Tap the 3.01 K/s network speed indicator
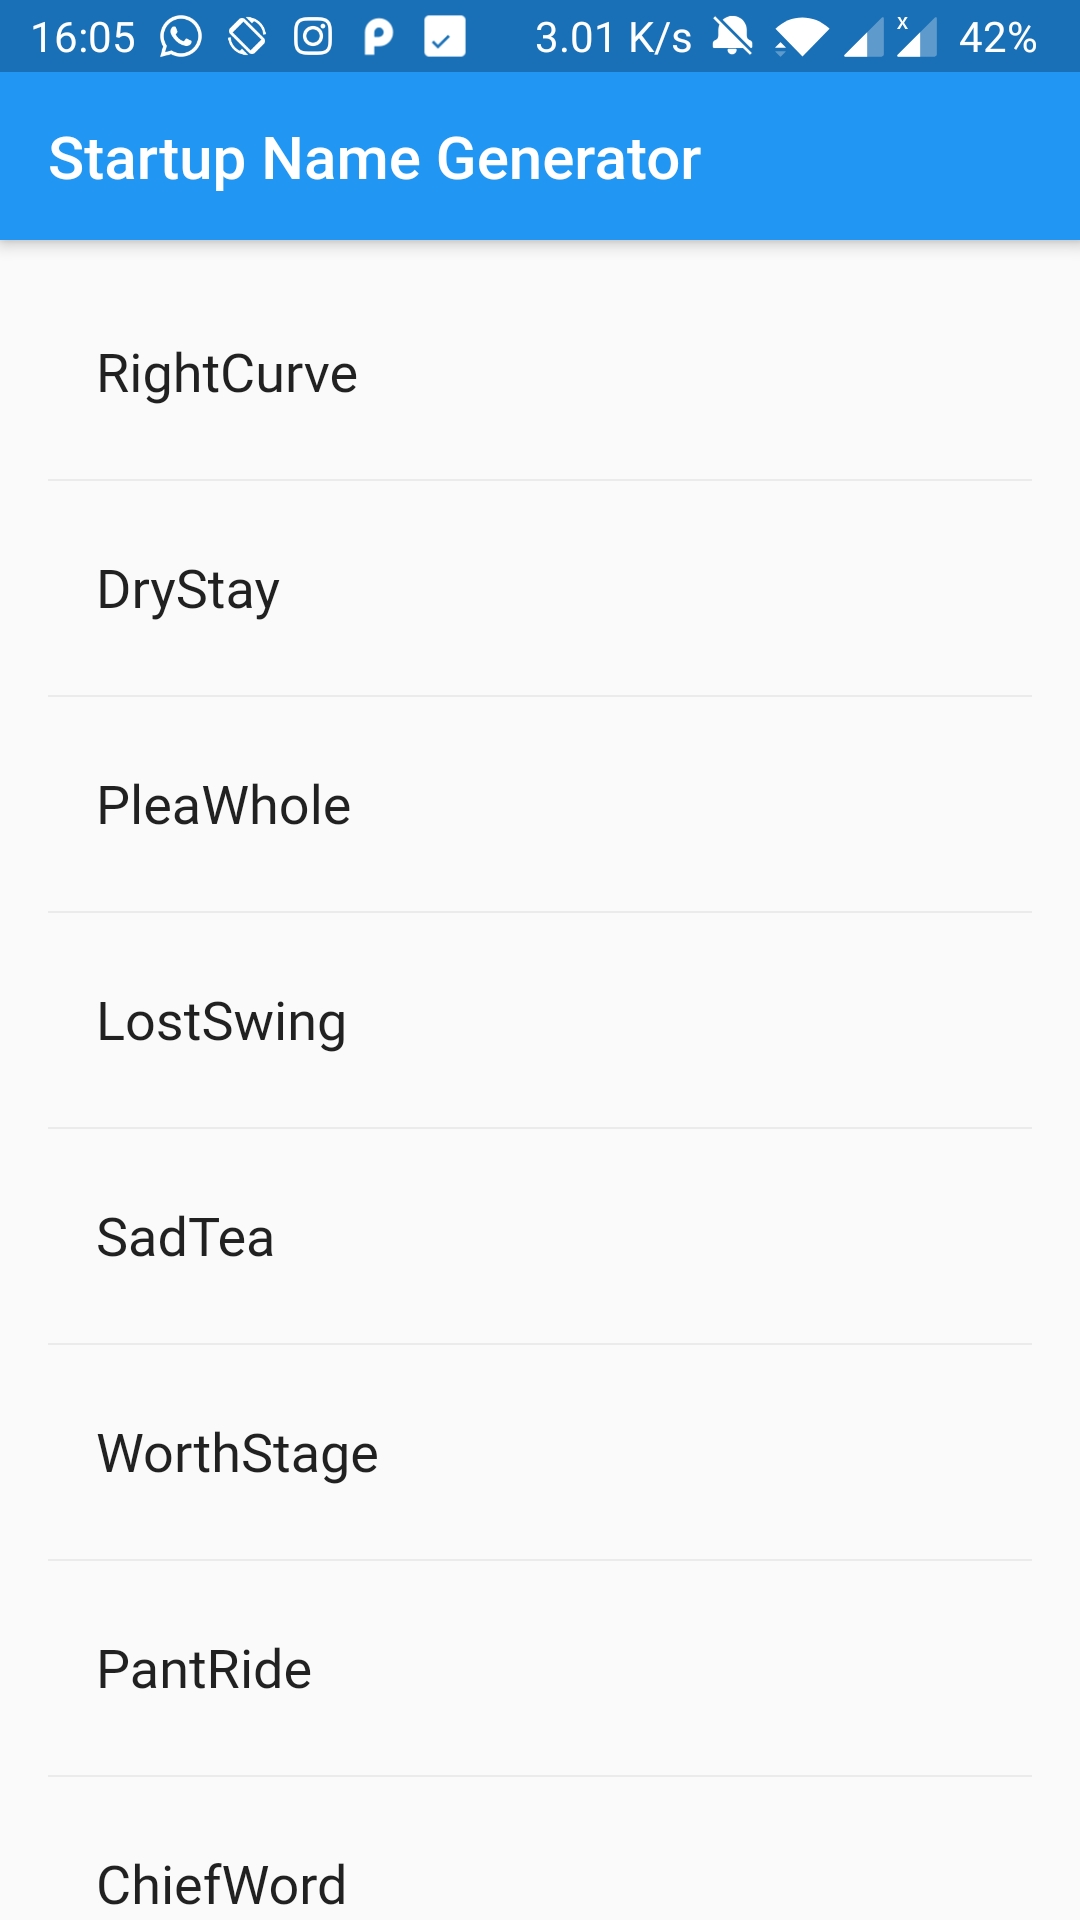 pyautogui.click(x=613, y=38)
